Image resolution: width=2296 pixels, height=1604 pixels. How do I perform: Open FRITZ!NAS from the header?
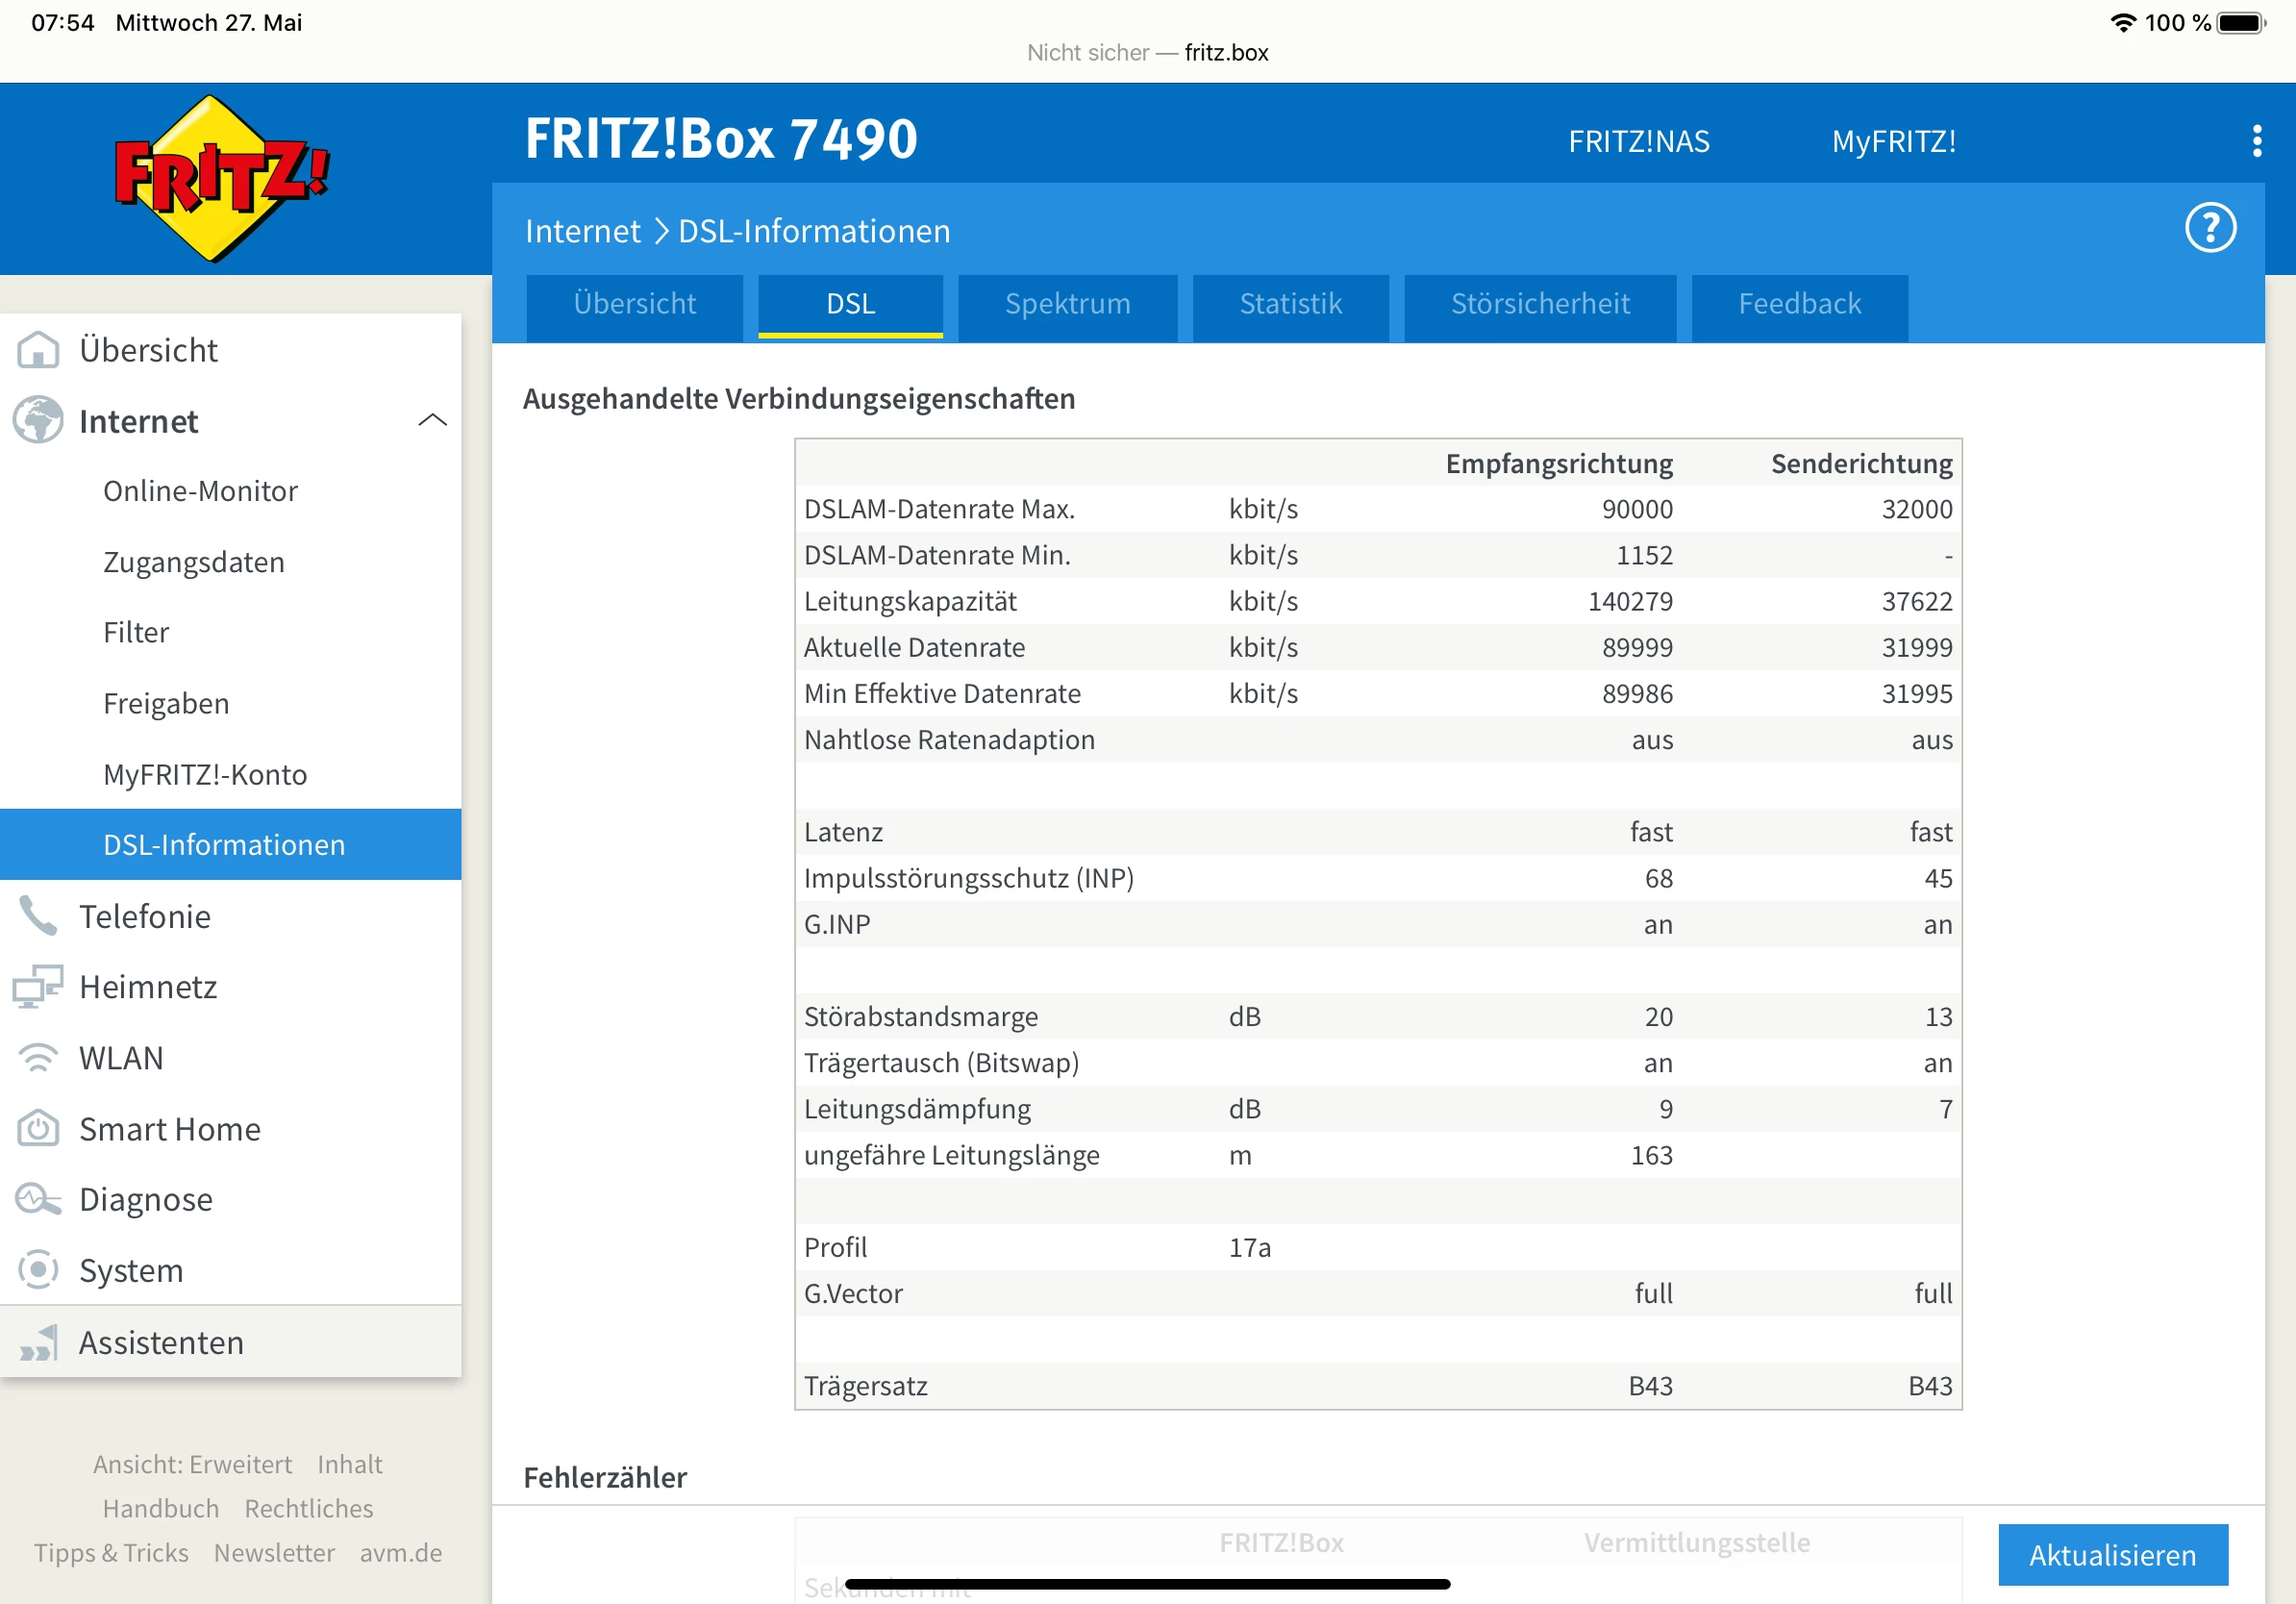(x=1638, y=142)
